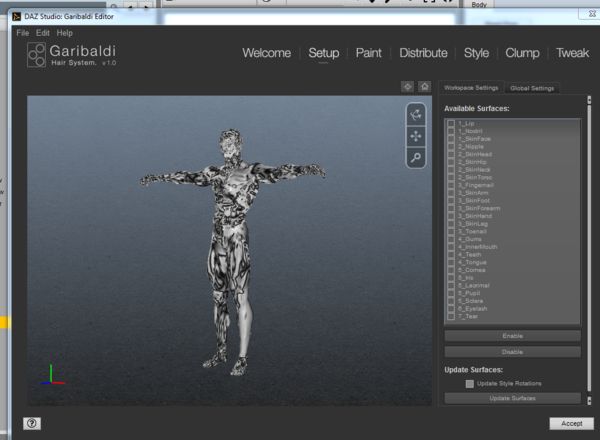Viewport: 600px width, 440px height.
Task: Click the Disable button
Action: pos(512,352)
